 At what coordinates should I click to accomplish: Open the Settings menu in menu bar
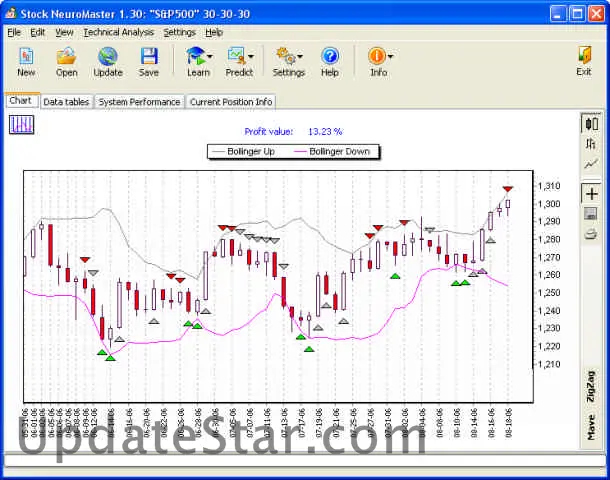click(179, 32)
